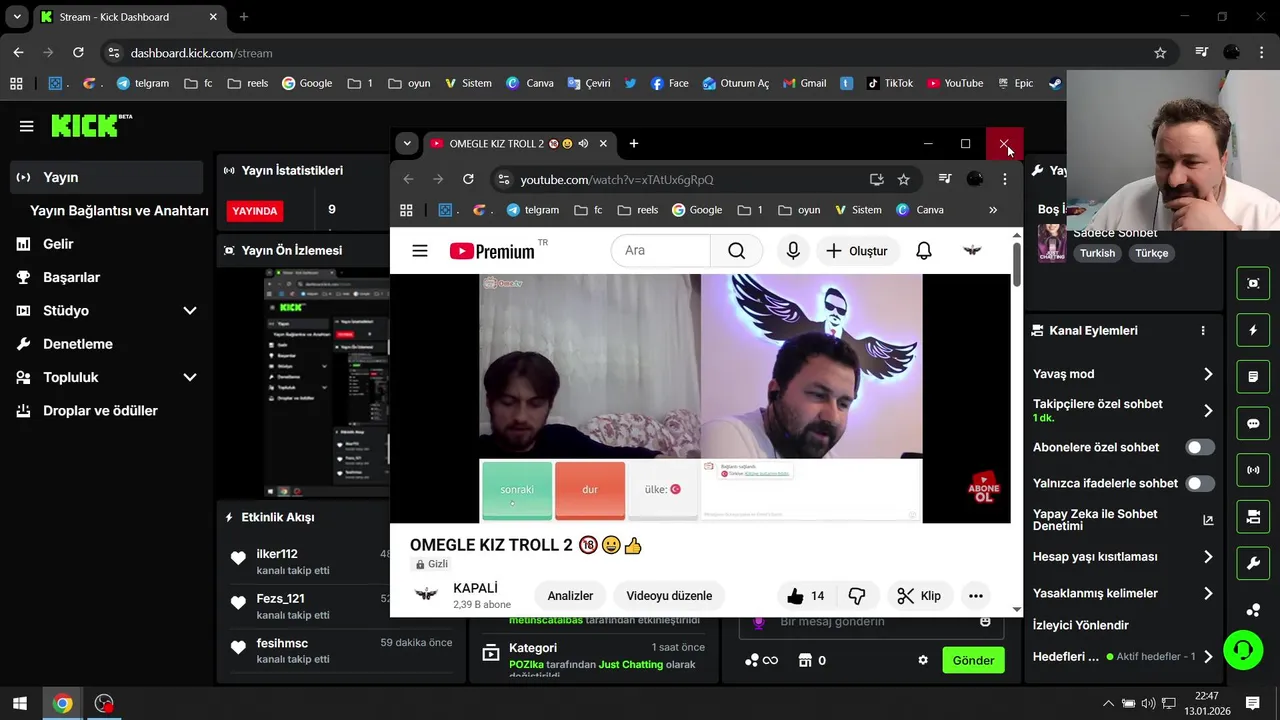The width and height of the screenshot is (1280, 720).
Task: Bookmark the YouTube page with star
Action: (x=904, y=179)
